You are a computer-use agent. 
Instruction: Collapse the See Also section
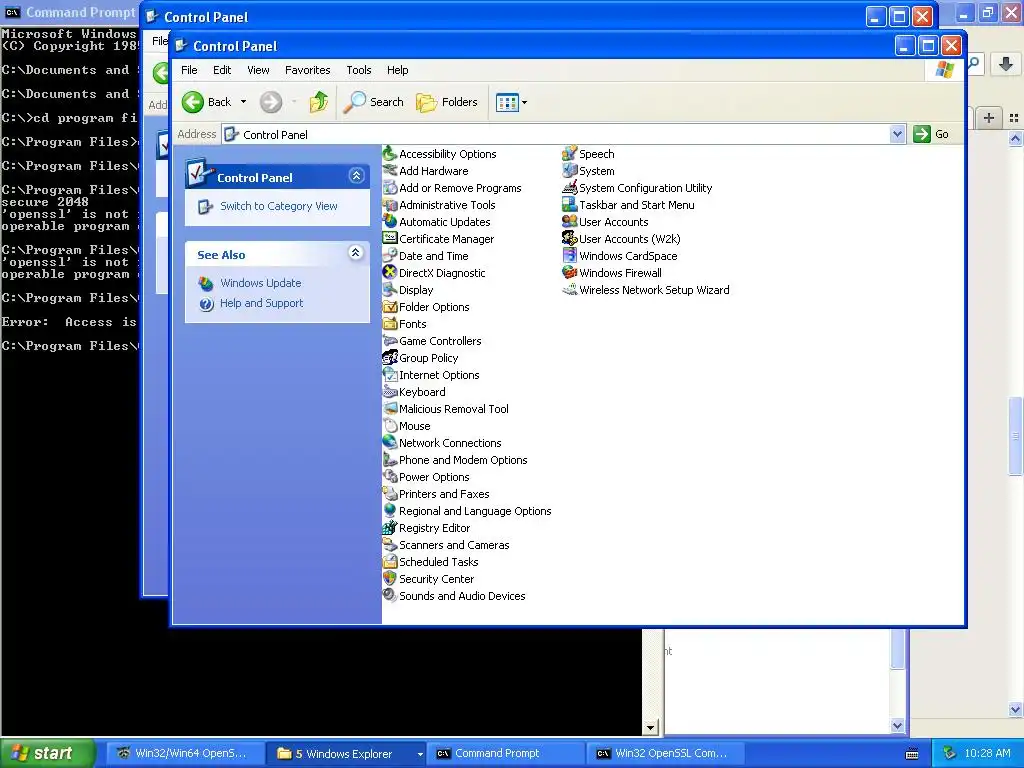[355, 253]
